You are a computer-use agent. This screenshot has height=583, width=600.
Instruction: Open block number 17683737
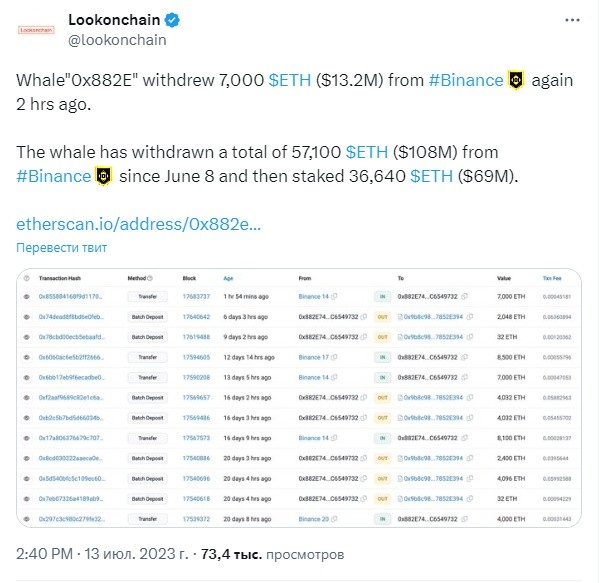(196, 296)
